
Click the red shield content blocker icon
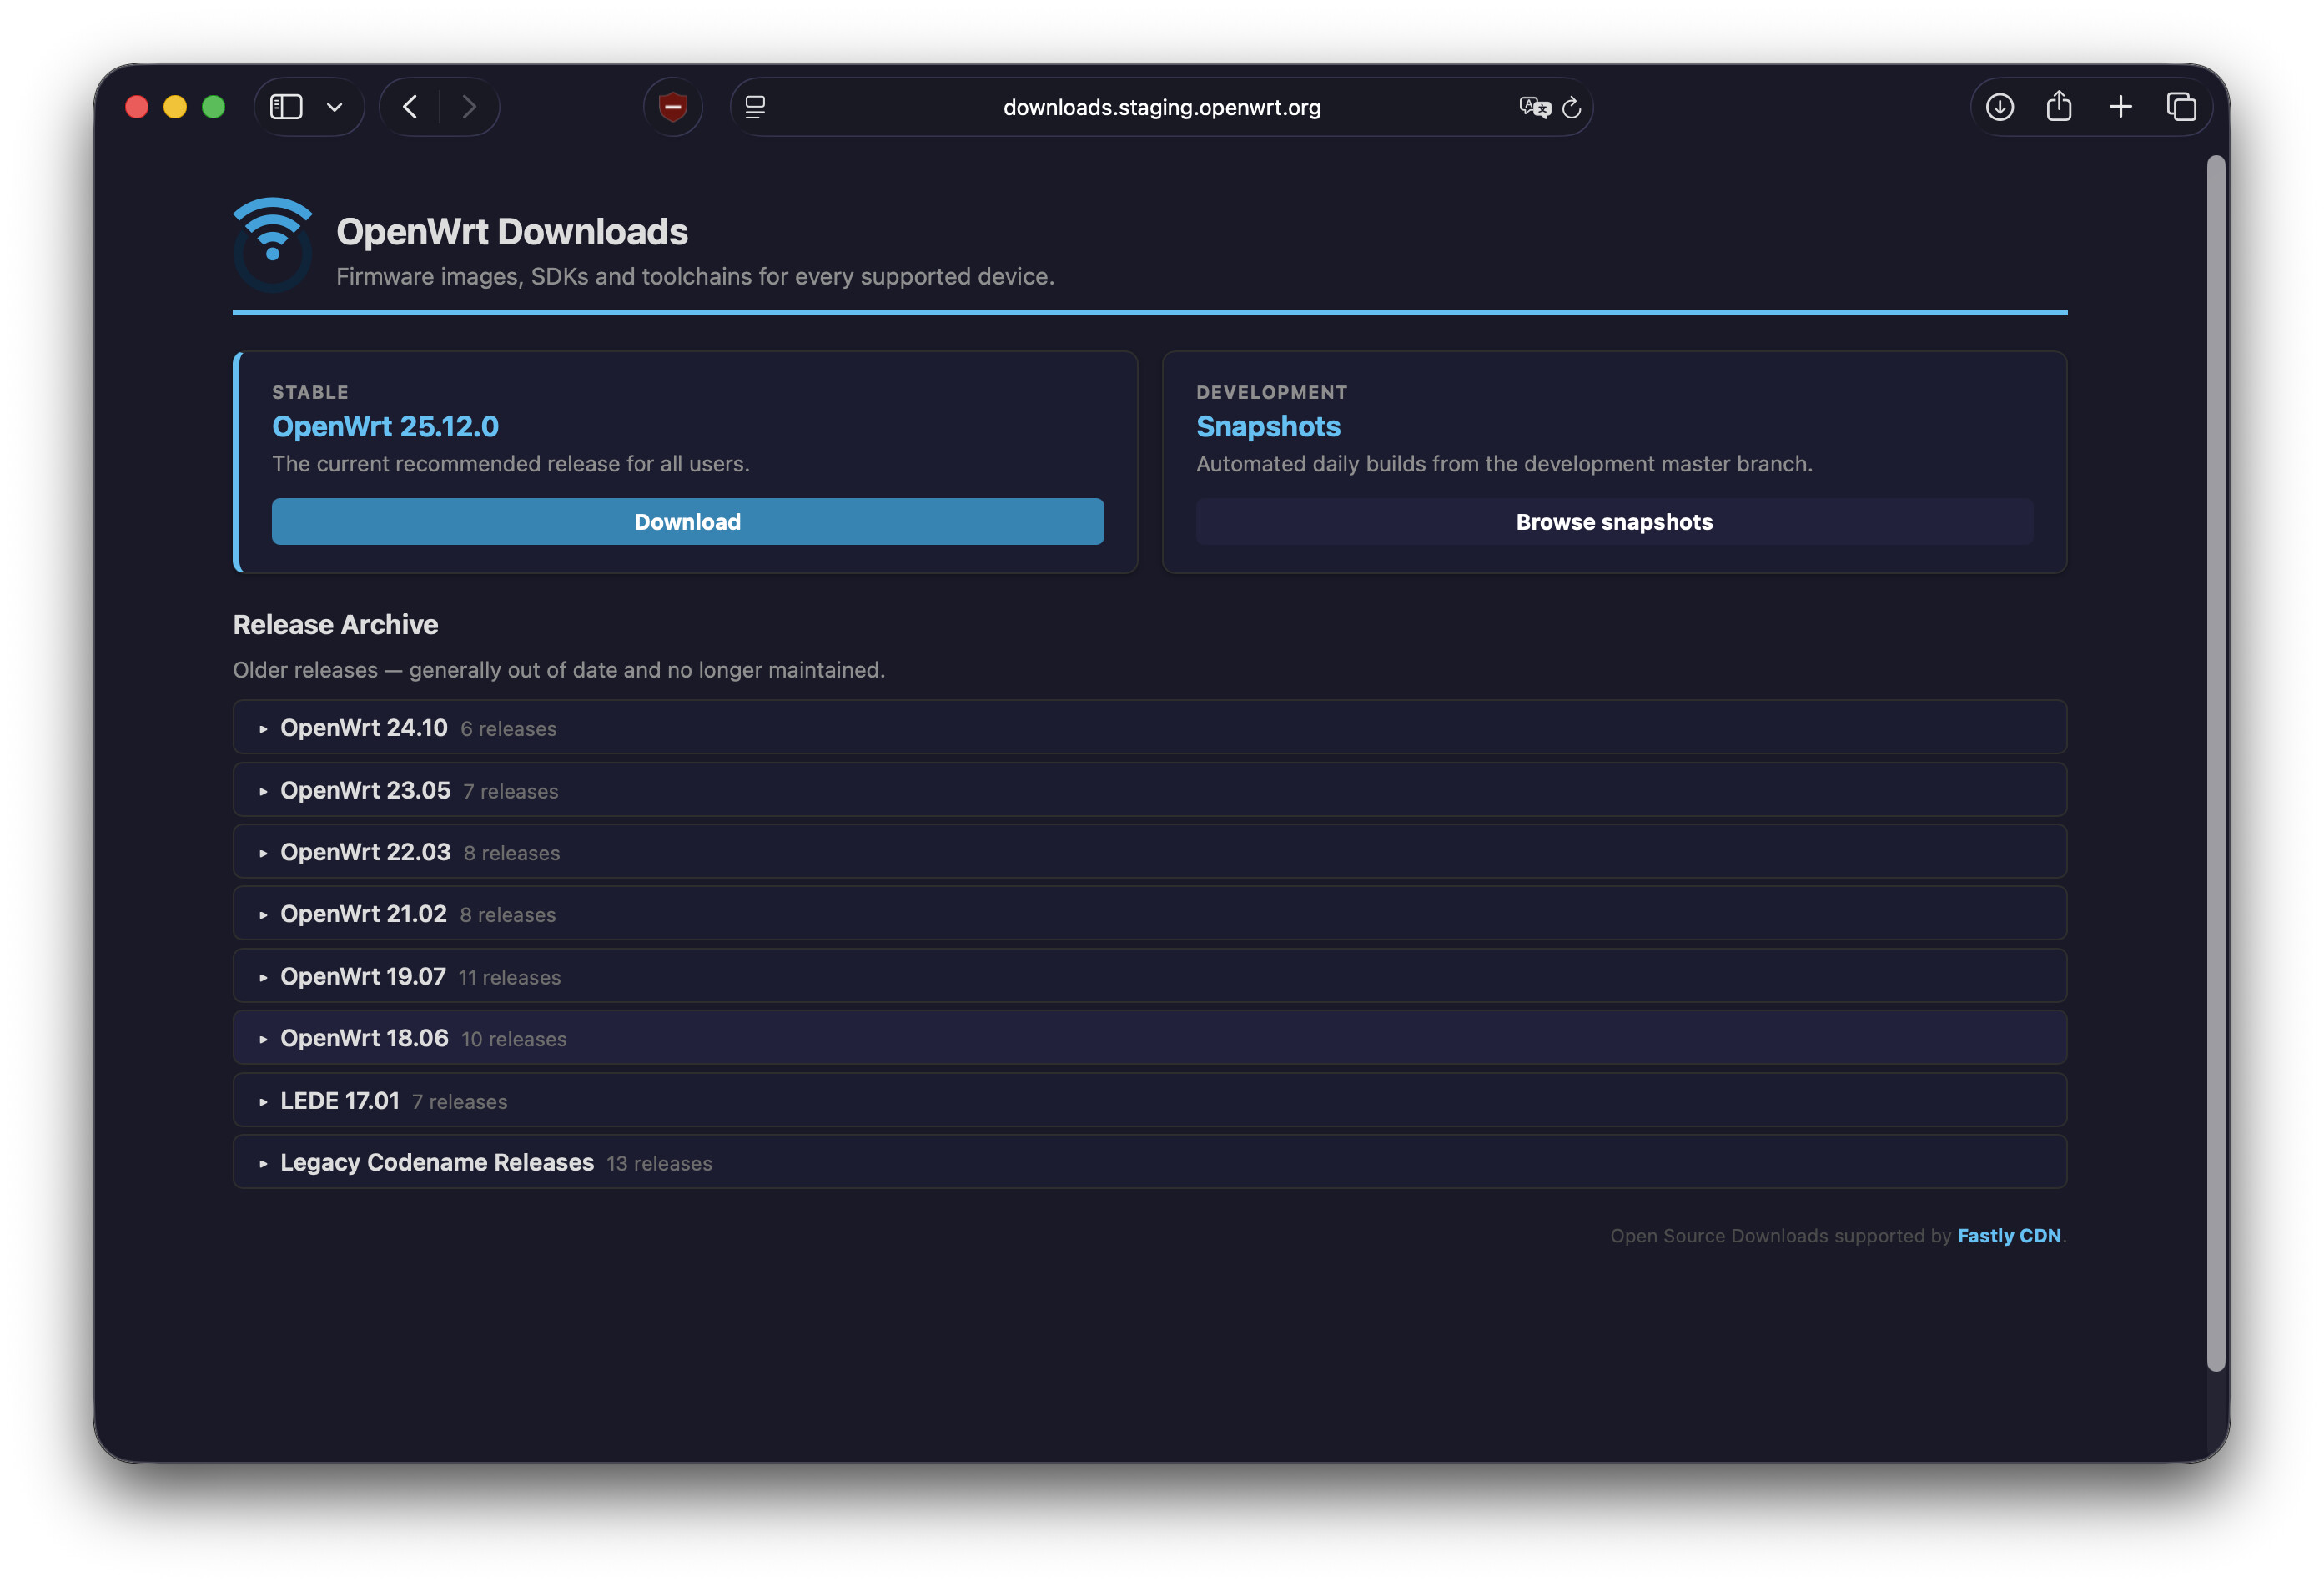[x=673, y=107]
